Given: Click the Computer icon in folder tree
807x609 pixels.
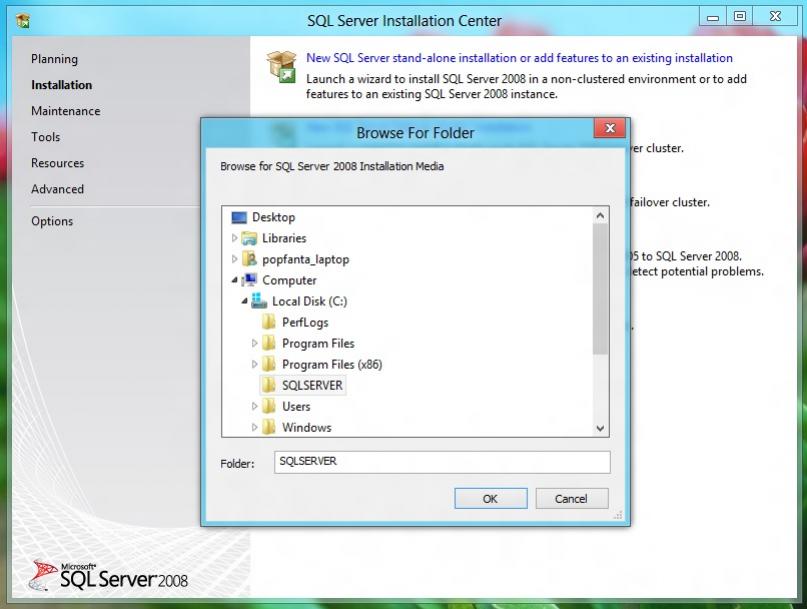Looking at the screenshot, I should pos(250,280).
